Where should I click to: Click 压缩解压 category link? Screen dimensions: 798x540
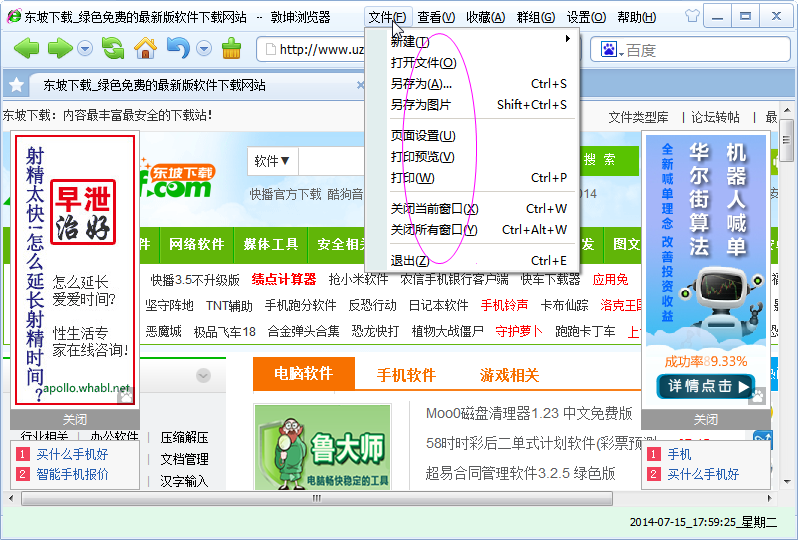[184, 437]
